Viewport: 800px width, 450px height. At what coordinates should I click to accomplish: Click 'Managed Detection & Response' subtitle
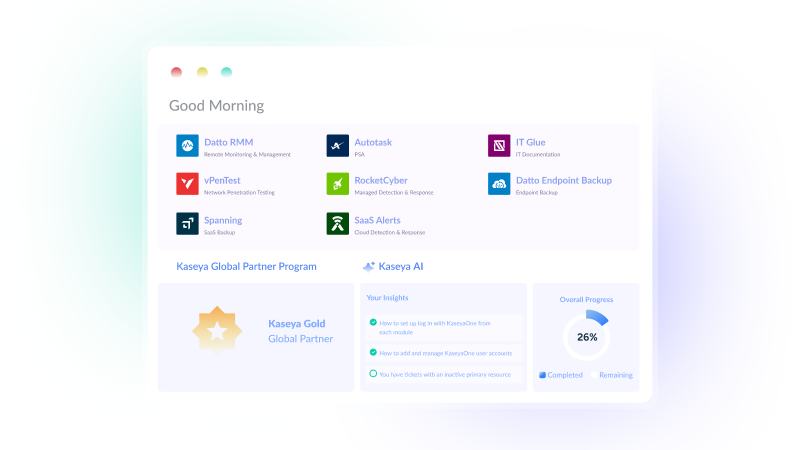(394, 193)
